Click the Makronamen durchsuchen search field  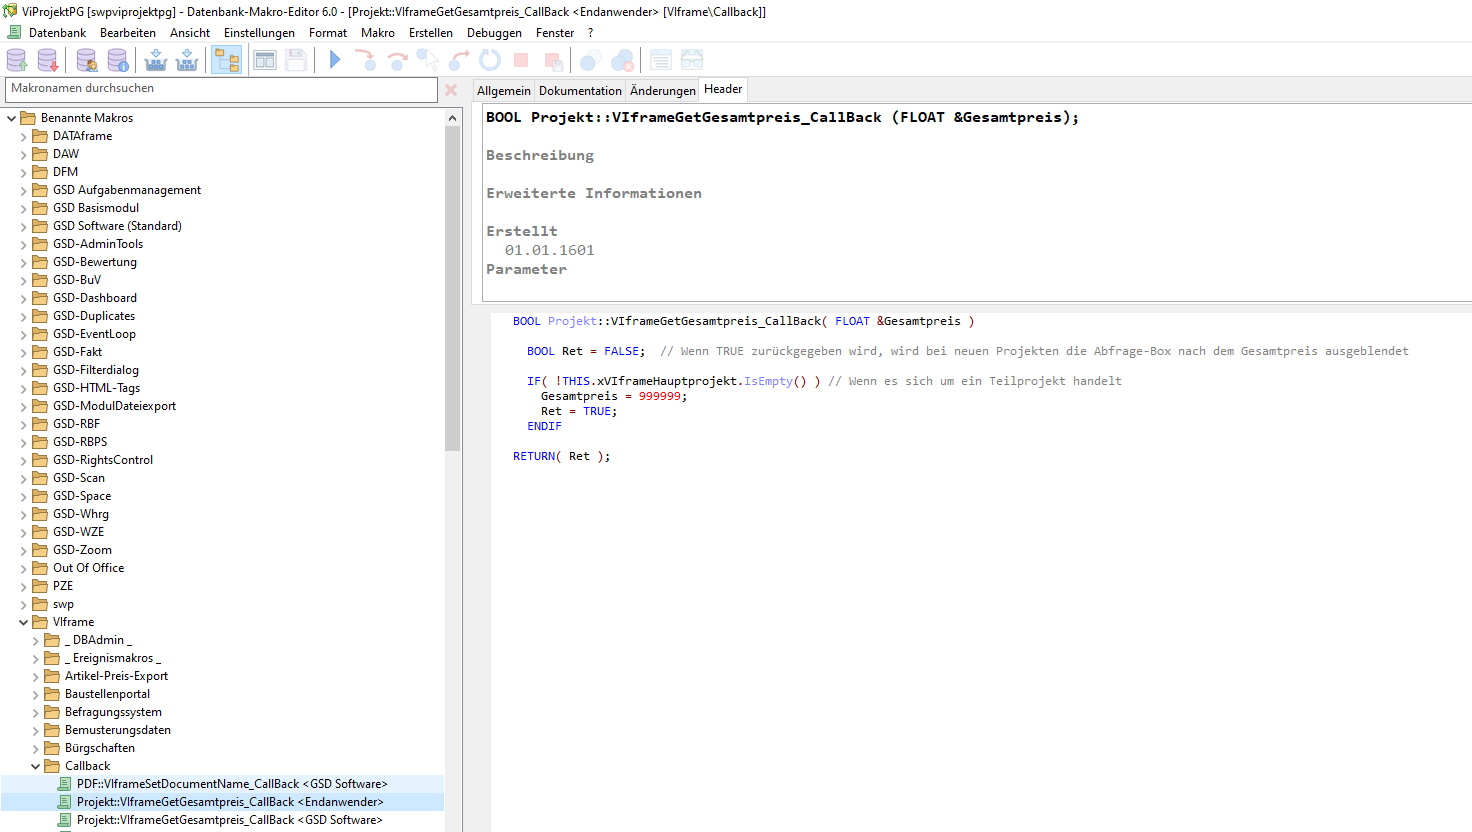[x=222, y=89]
